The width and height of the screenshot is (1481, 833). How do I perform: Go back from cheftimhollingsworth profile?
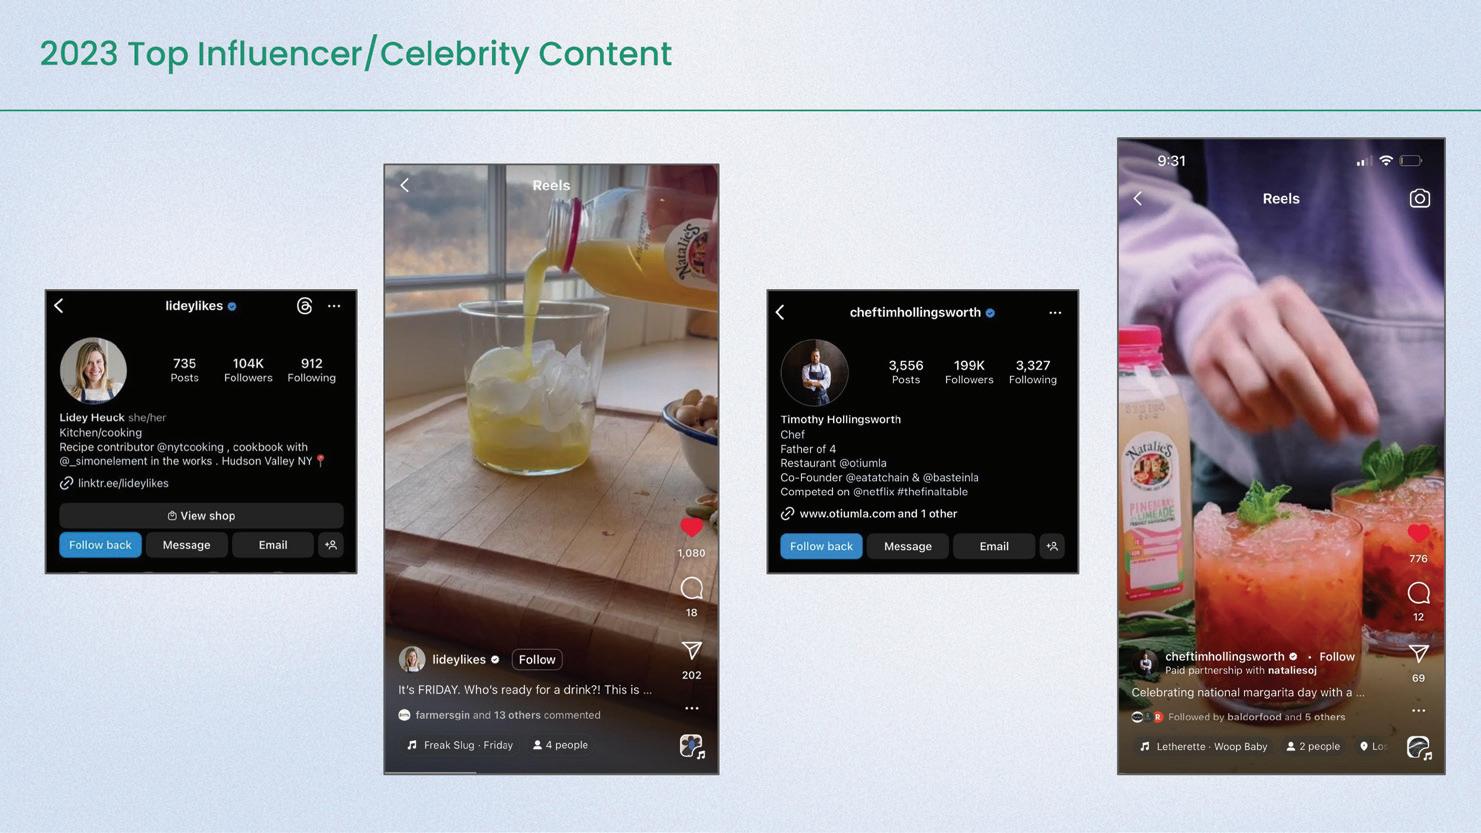(x=780, y=313)
